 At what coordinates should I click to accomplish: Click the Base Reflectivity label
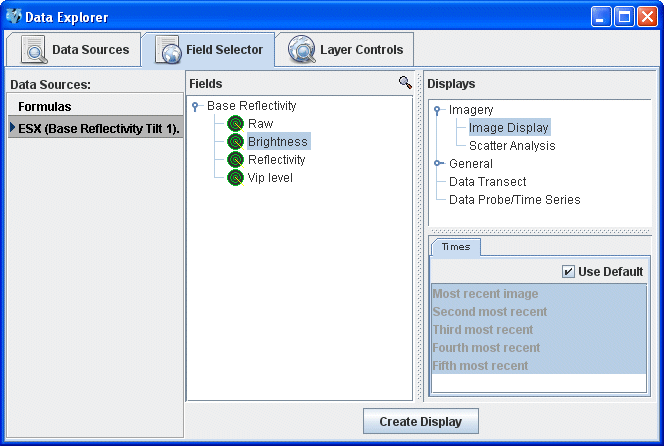252,106
